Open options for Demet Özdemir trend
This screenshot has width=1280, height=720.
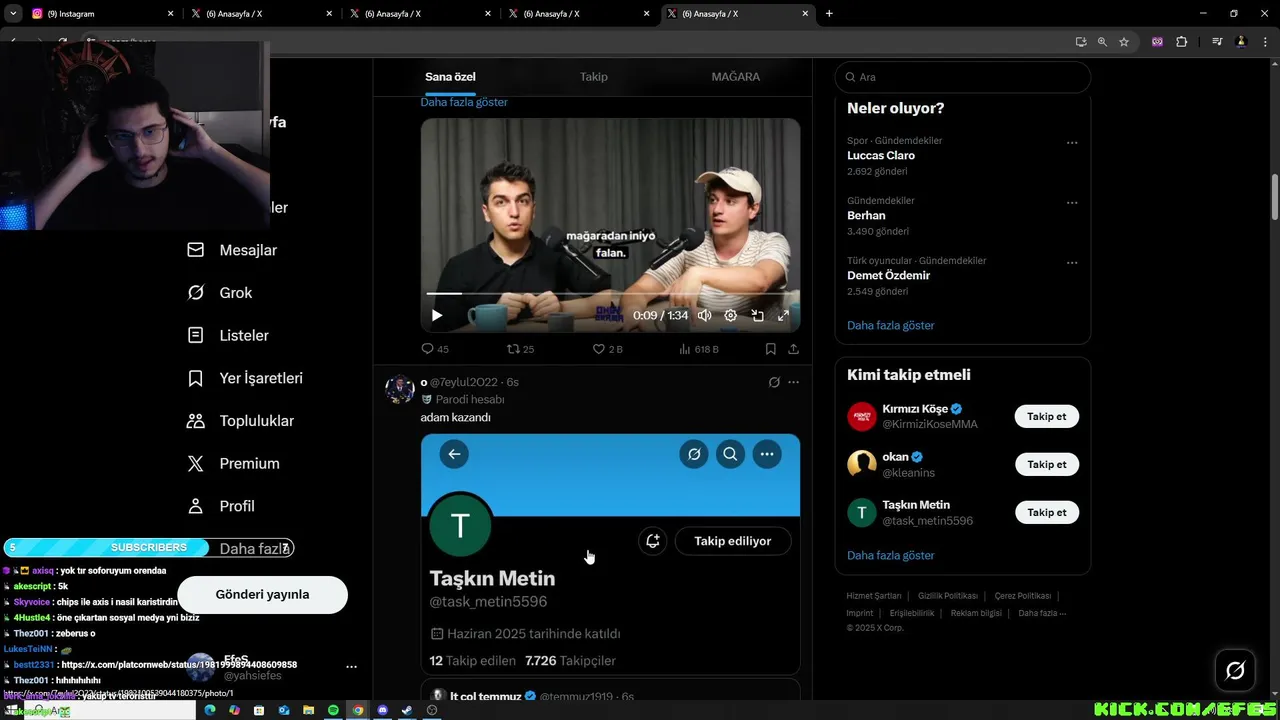point(1072,262)
